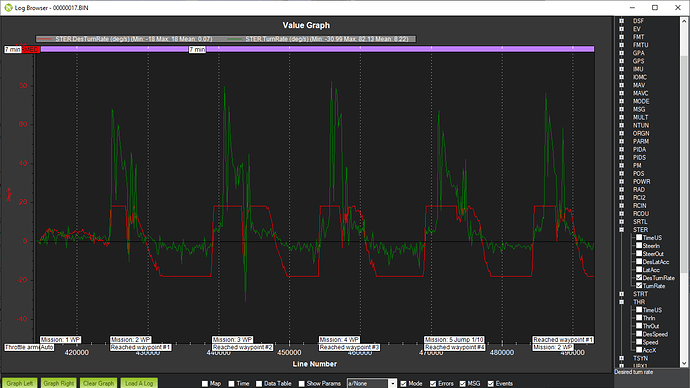
Task: Expand the FMT tree node
Action: pos(621,37)
